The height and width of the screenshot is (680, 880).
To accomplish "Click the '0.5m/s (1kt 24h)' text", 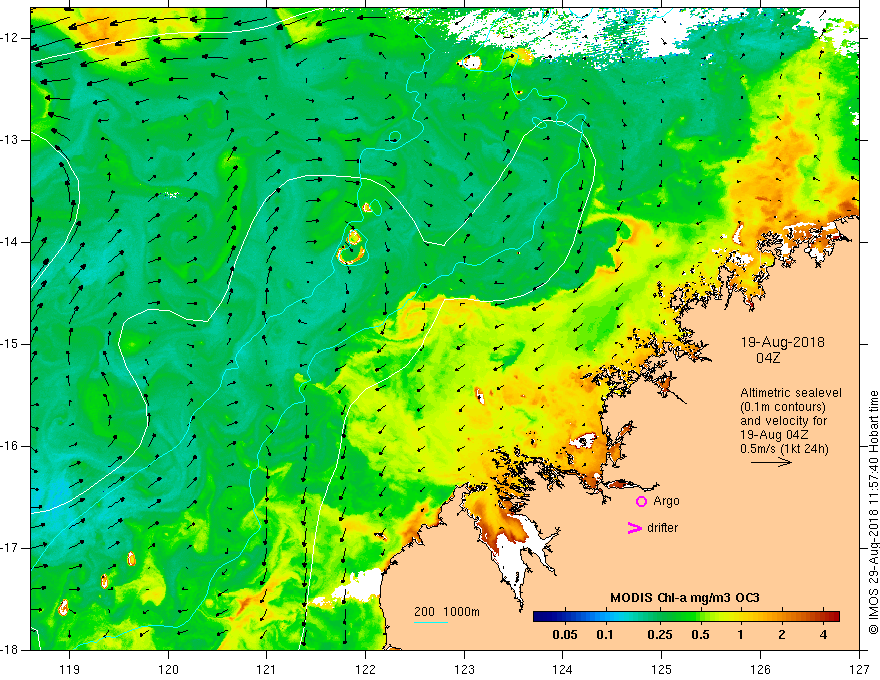I will (784, 449).
